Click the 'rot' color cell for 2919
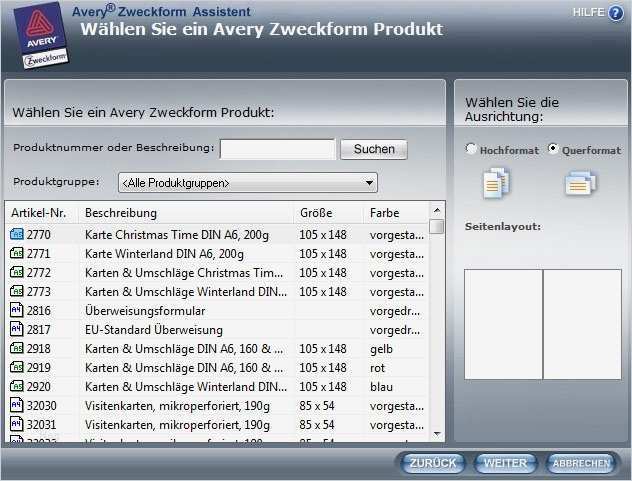Image resolution: width=632 pixels, height=481 pixels. 377,368
